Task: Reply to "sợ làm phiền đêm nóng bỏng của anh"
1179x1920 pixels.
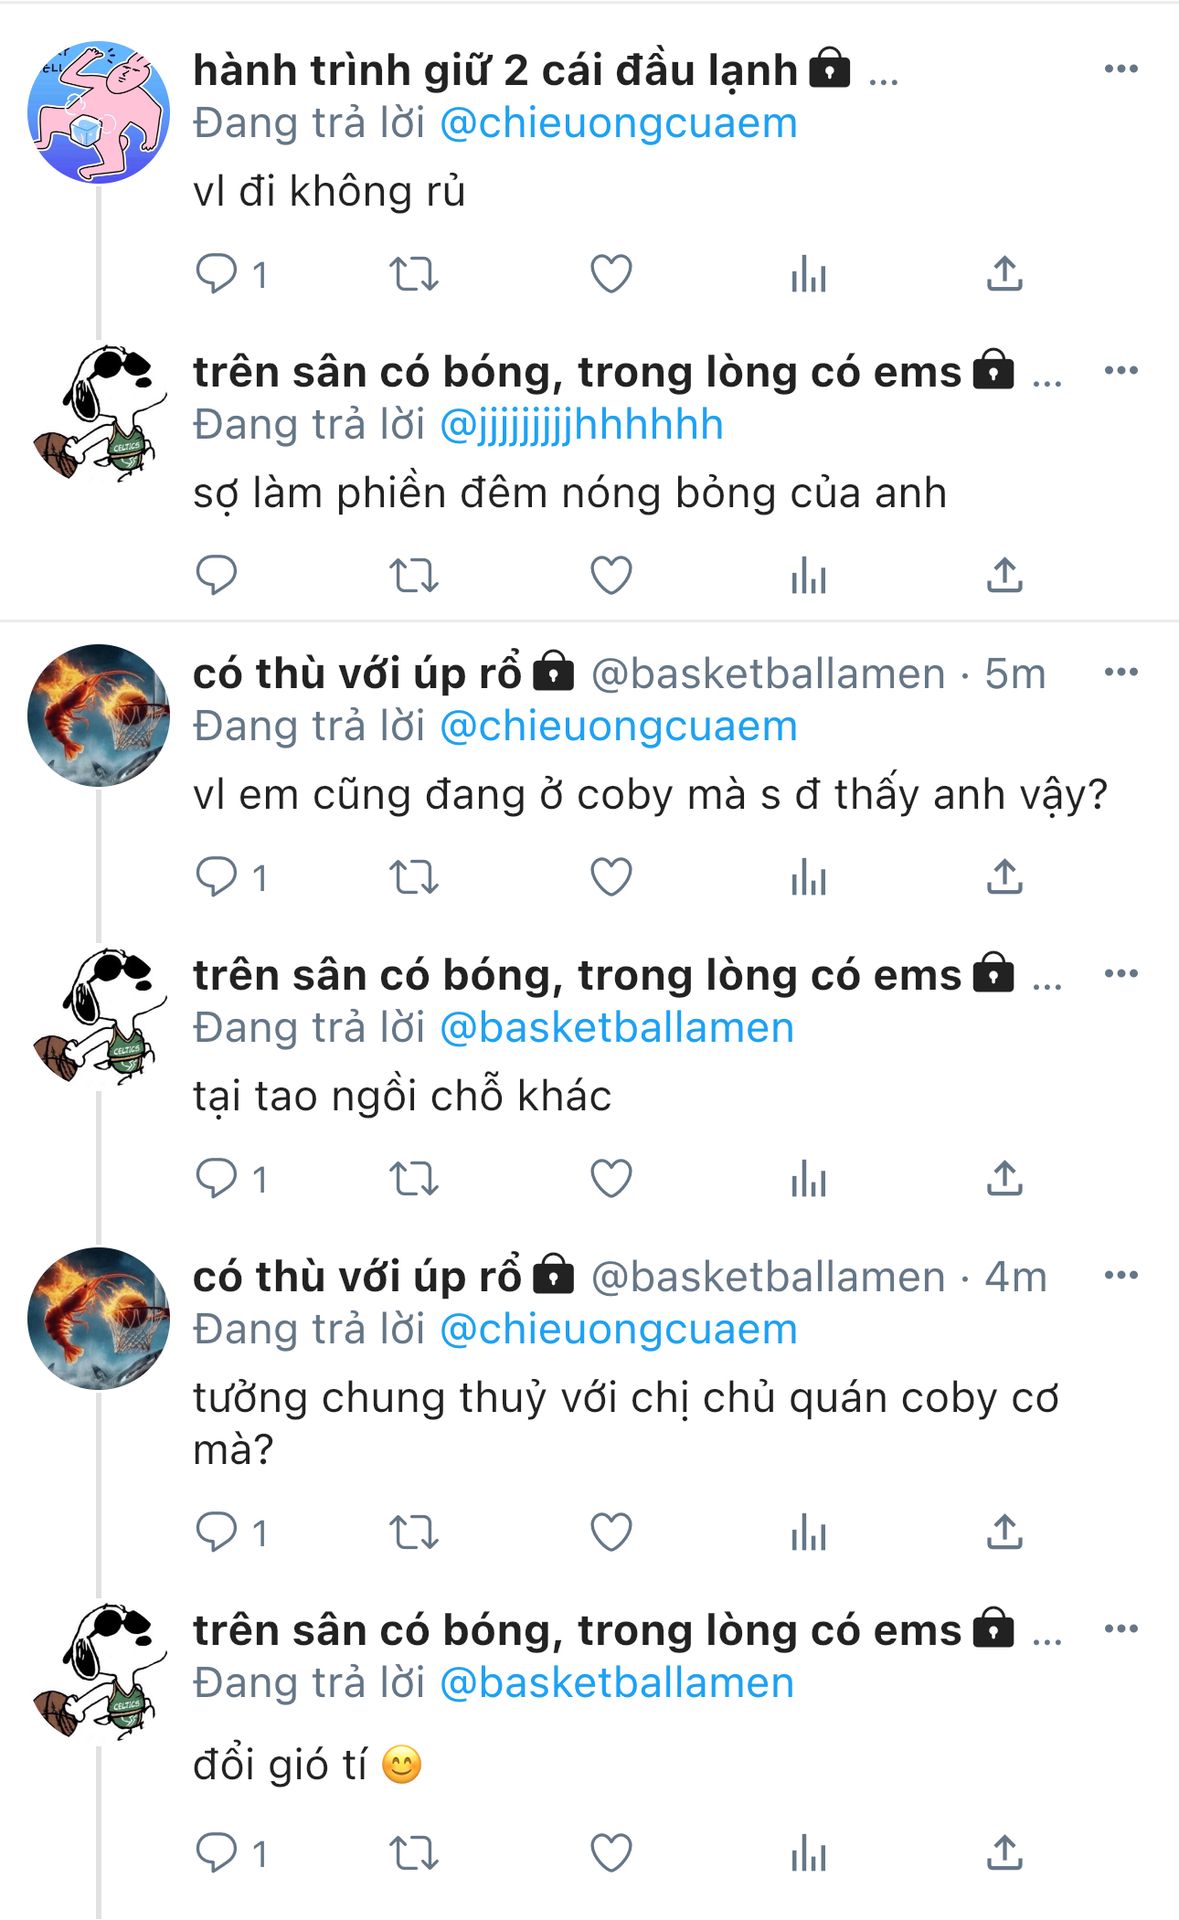Action: [x=216, y=576]
